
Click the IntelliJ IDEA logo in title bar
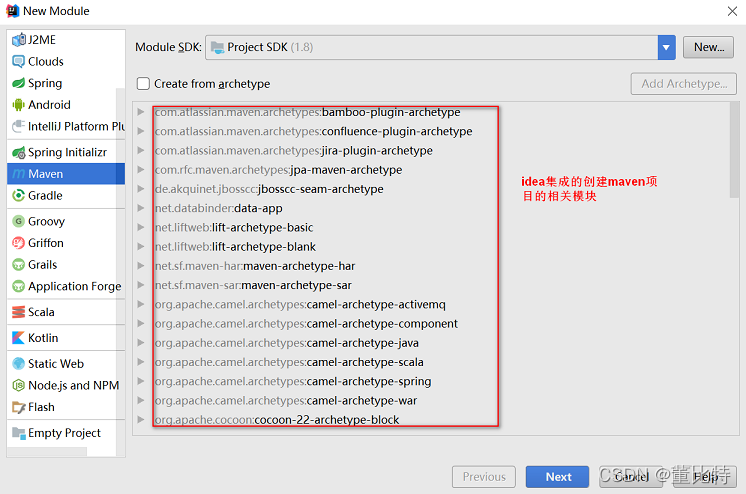12,10
